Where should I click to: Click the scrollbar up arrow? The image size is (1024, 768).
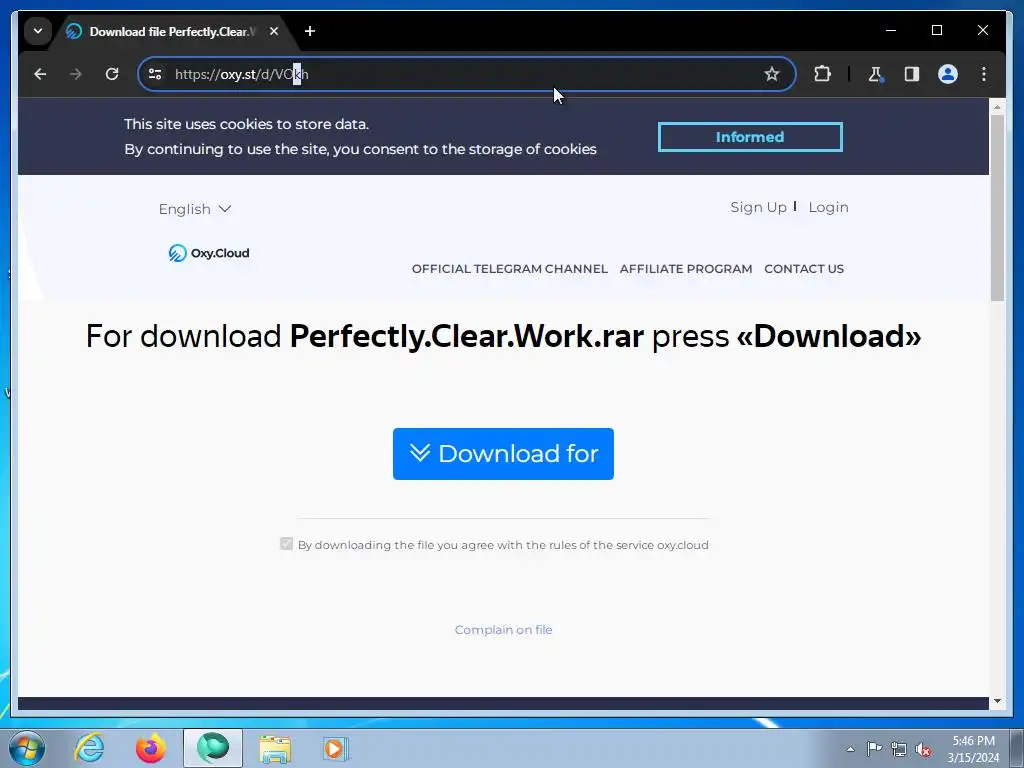997,106
